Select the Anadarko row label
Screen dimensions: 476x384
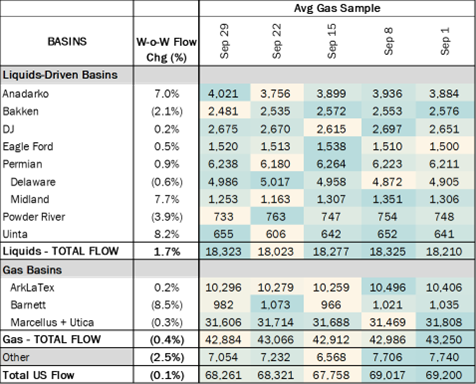(x=25, y=94)
